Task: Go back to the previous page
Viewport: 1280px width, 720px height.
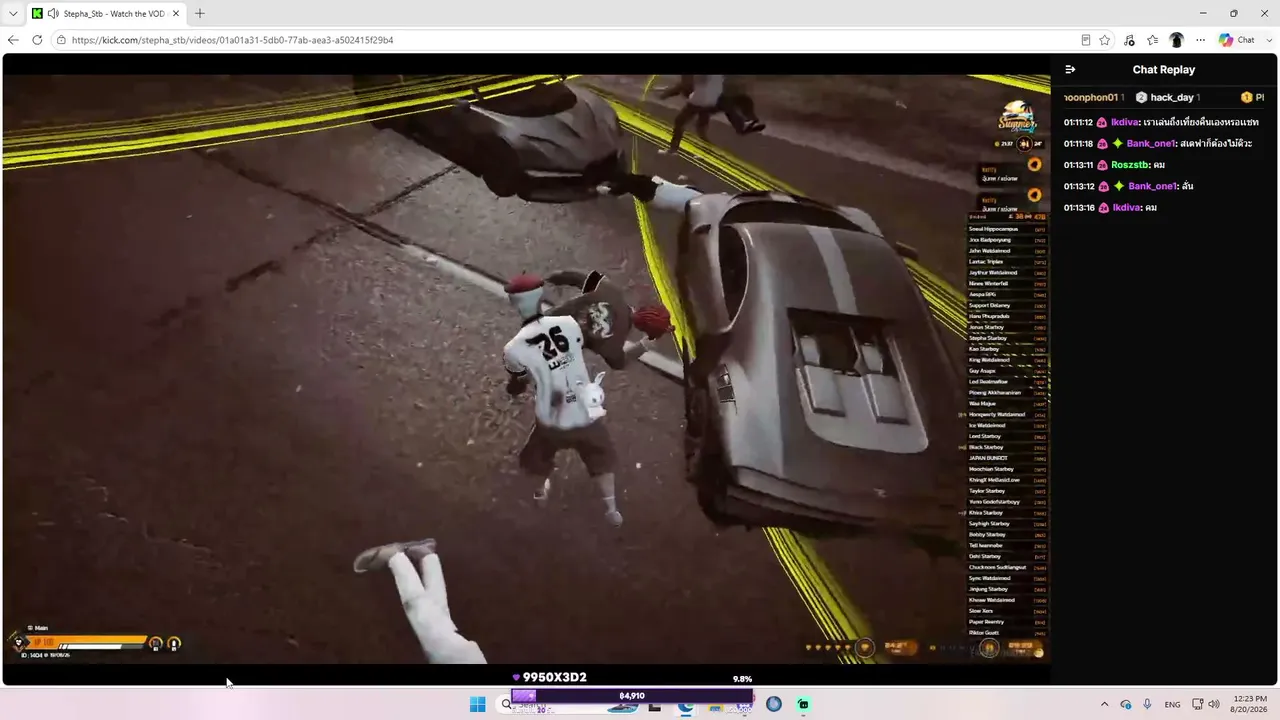Action: tap(13, 40)
